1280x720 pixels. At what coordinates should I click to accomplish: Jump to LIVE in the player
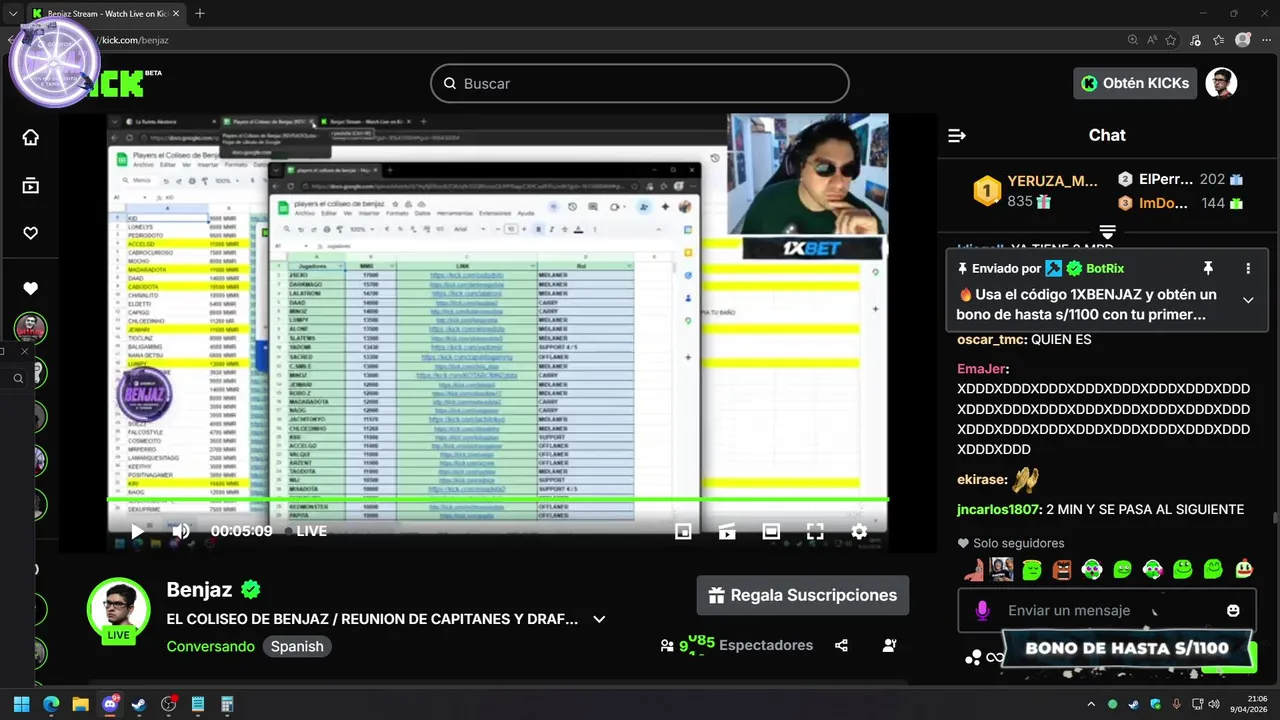pyautogui.click(x=306, y=531)
